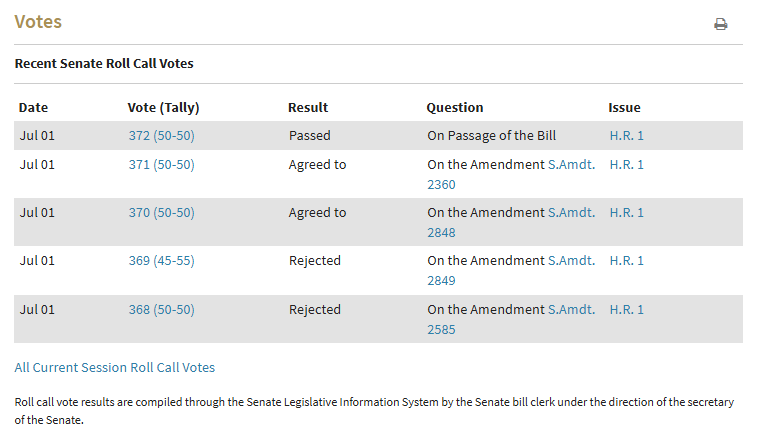Screen dimensions: 770x445
Task: Open H.R. 1 link in Passed row
Action: [x=626, y=135]
